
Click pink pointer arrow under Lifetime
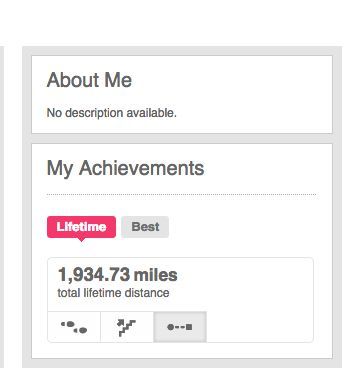pyautogui.click(x=81, y=240)
